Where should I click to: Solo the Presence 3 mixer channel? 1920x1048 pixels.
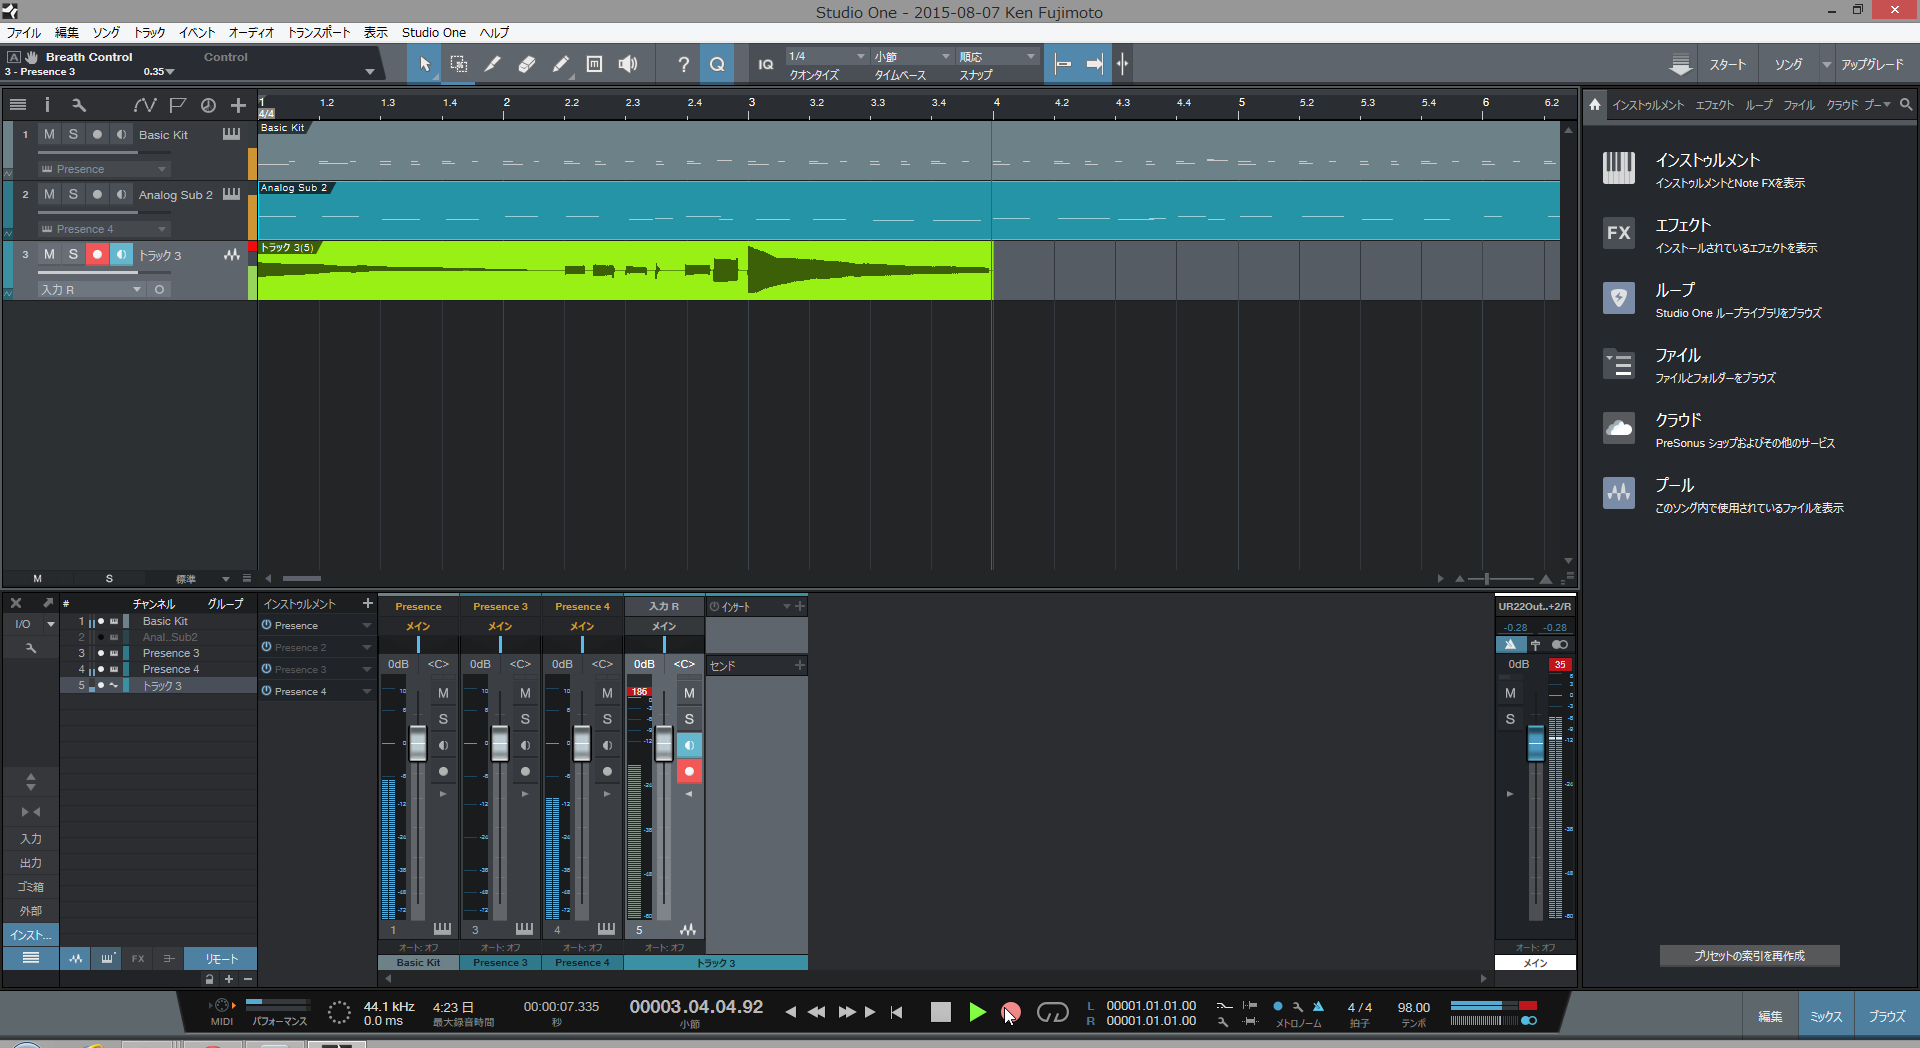coord(525,719)
